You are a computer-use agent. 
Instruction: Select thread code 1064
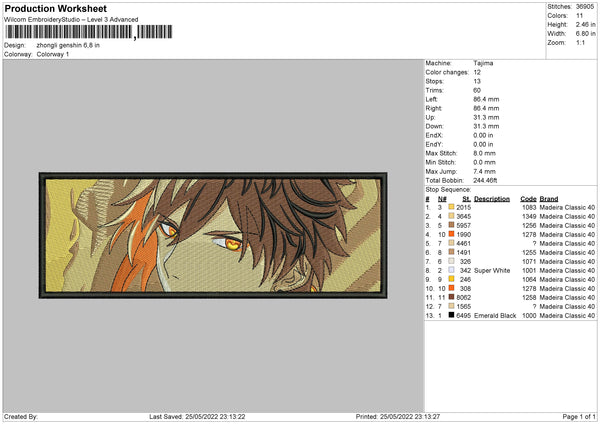tap(529, 279)
